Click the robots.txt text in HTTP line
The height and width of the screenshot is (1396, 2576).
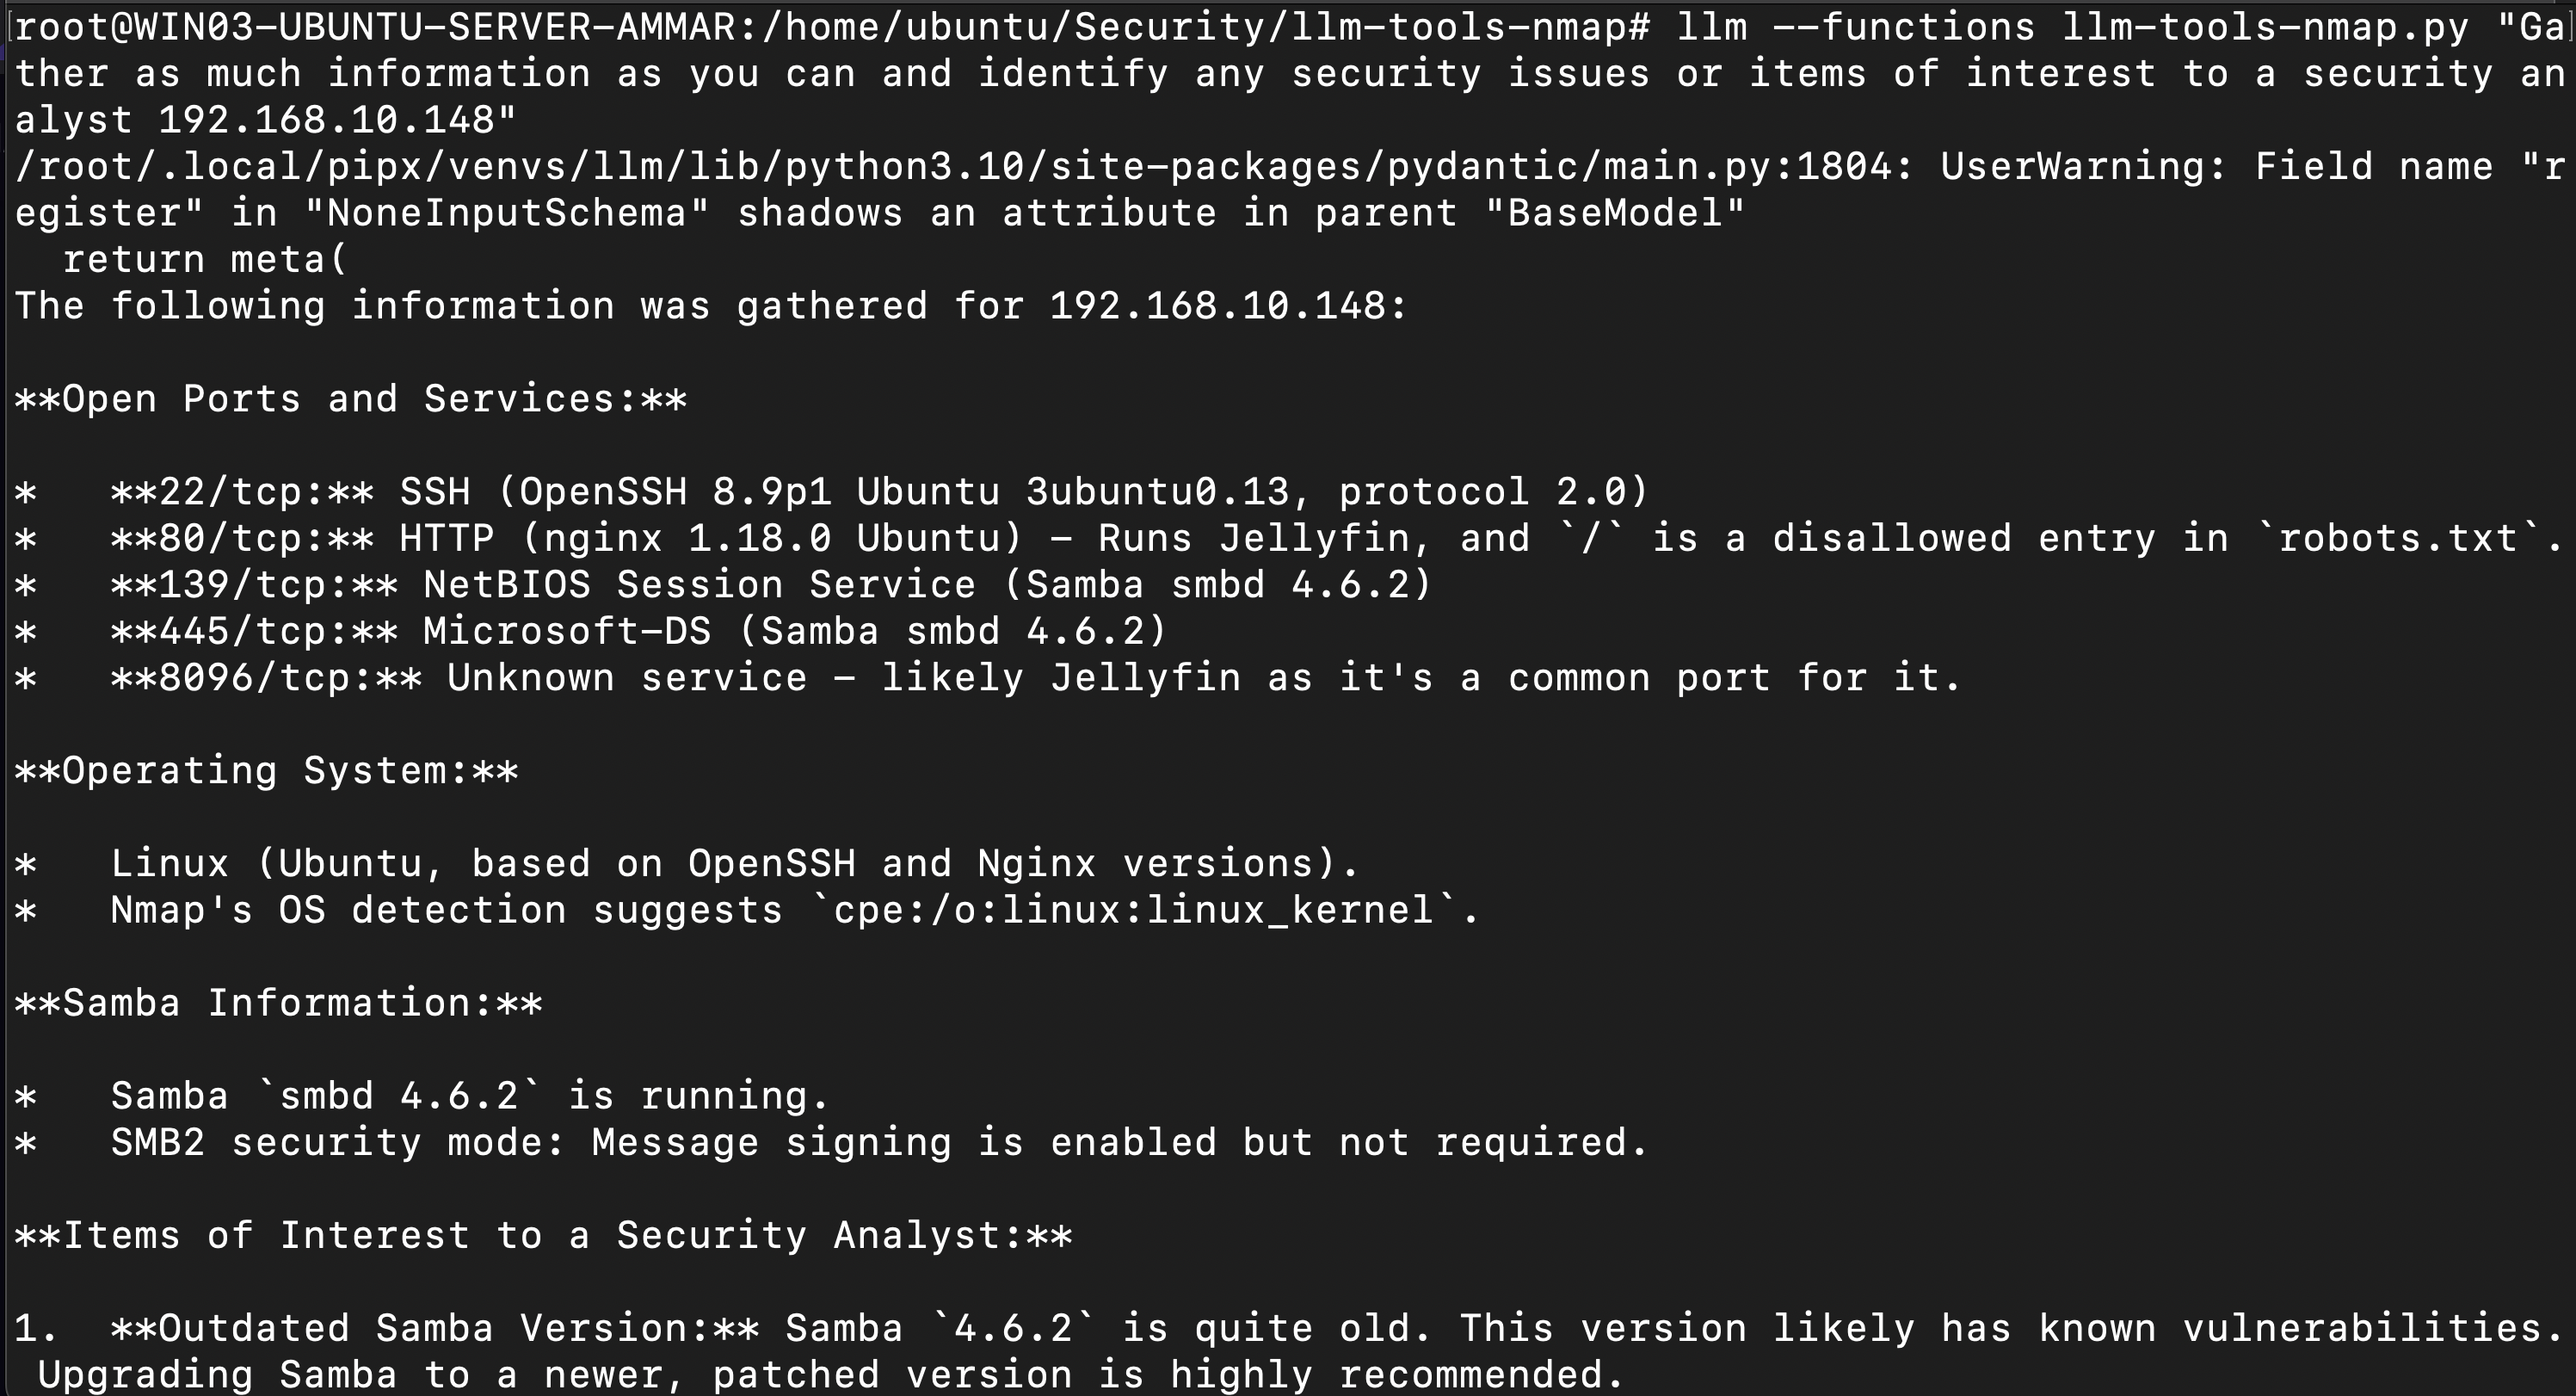(x=2397, y=538)
